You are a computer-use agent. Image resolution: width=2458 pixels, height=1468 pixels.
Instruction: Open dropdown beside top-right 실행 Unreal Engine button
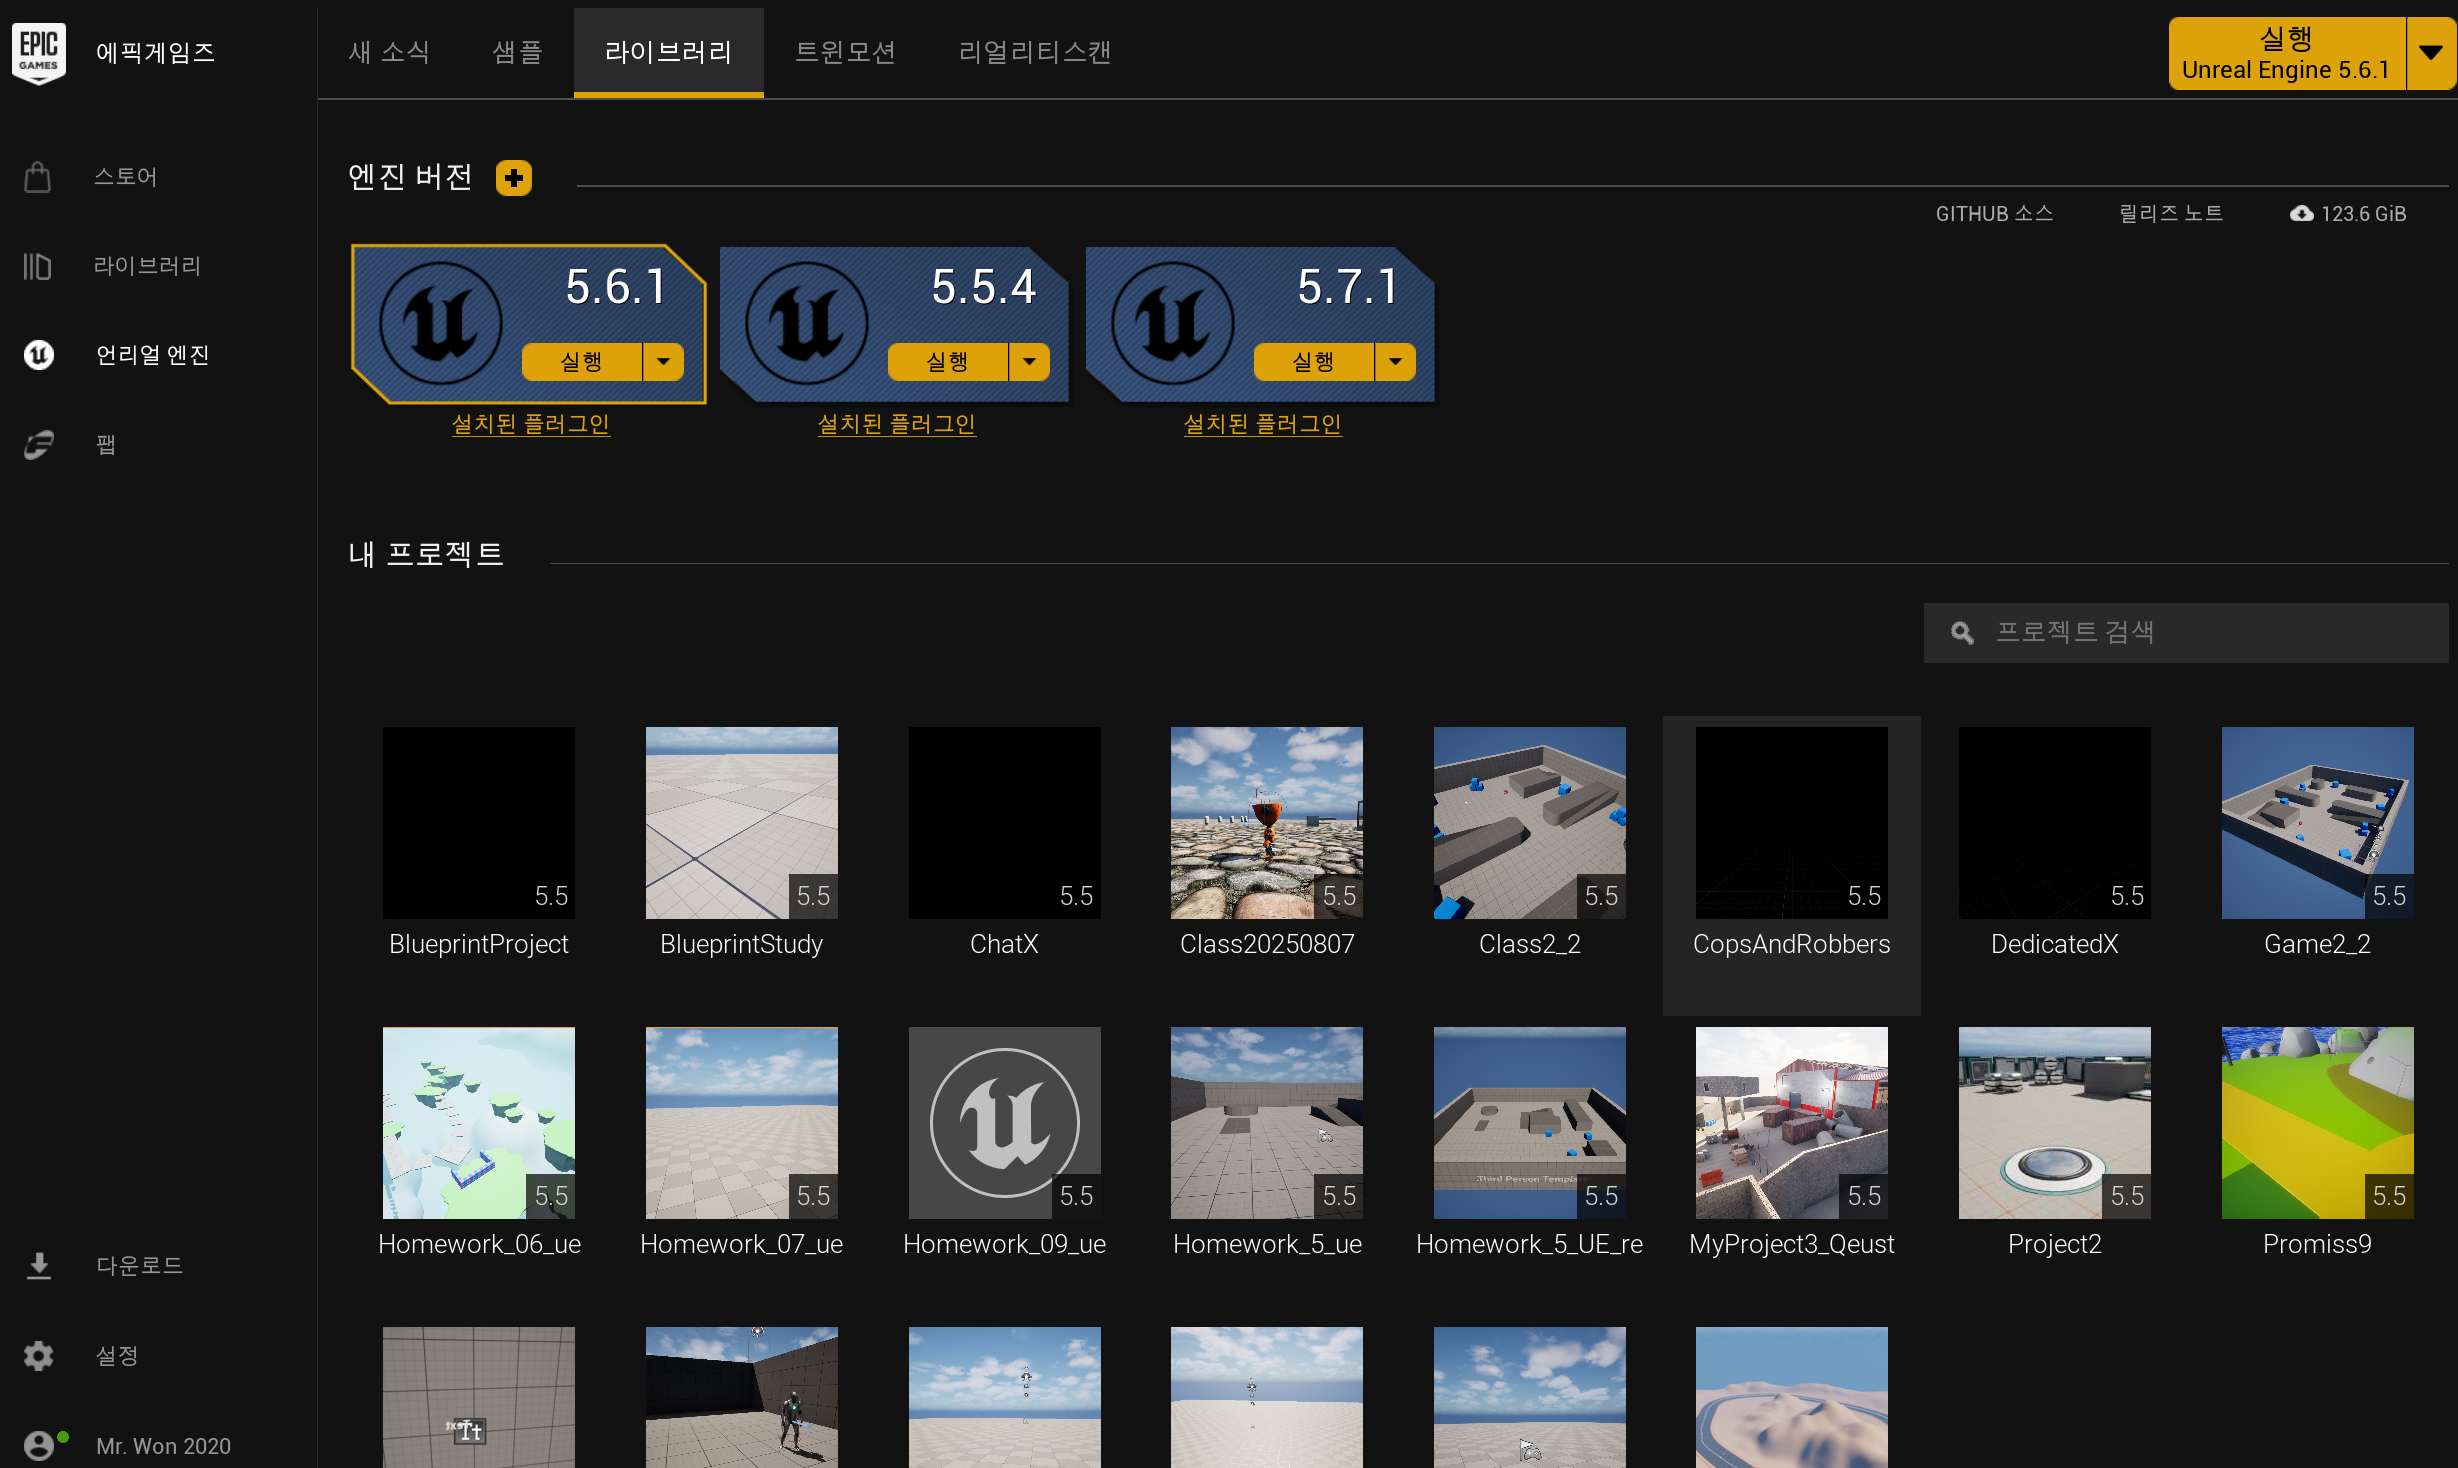pos(2431,53)
